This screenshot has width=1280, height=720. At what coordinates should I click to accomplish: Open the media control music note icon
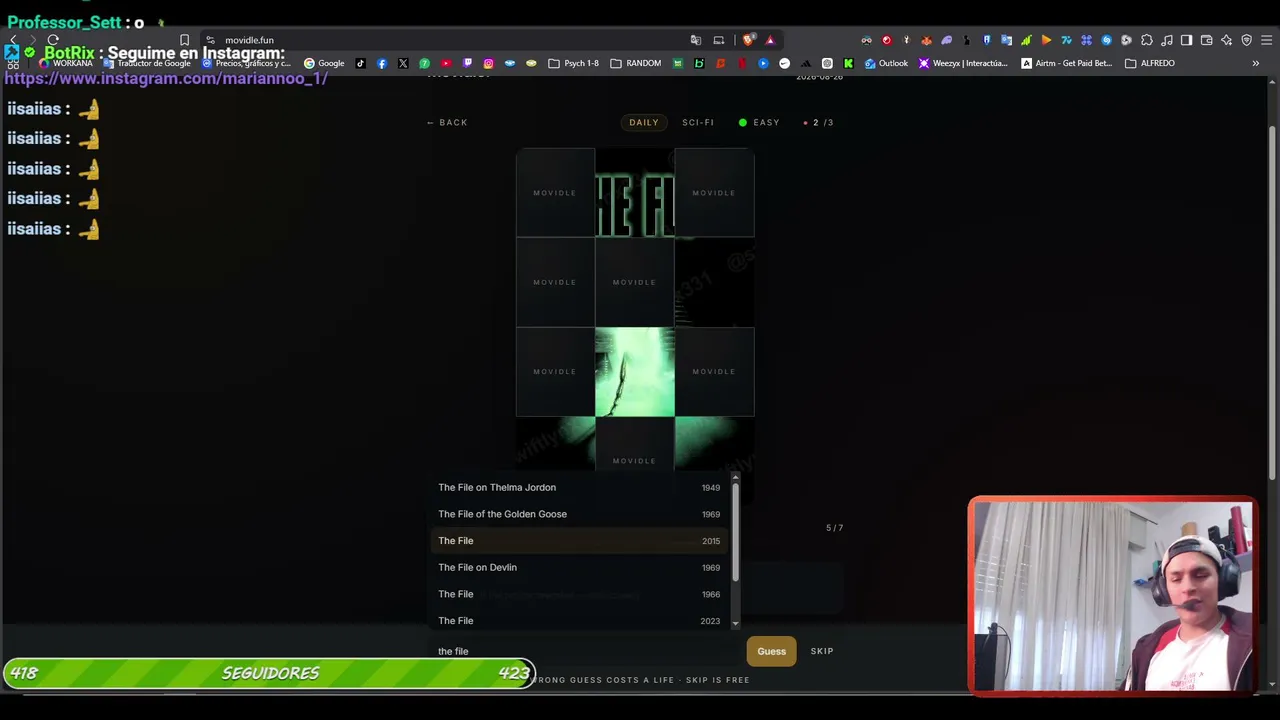[x=1167, y=40]
